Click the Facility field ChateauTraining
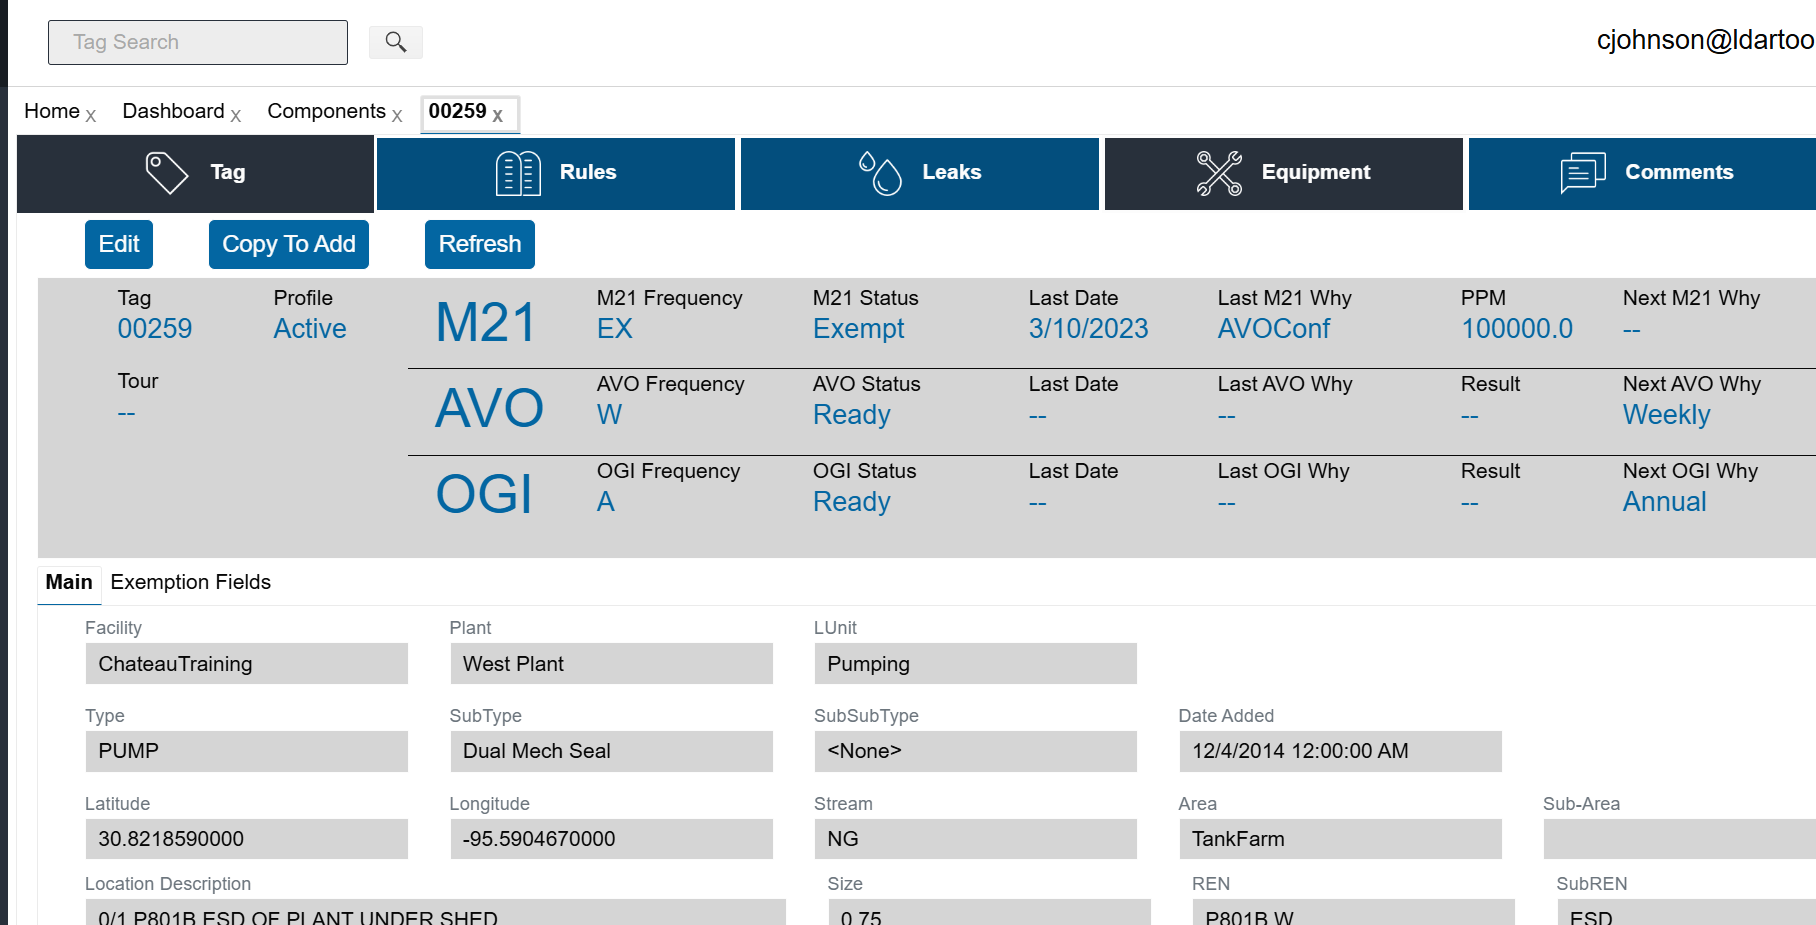This screenshot has width=1816, height=925. [x=247, y=664]
